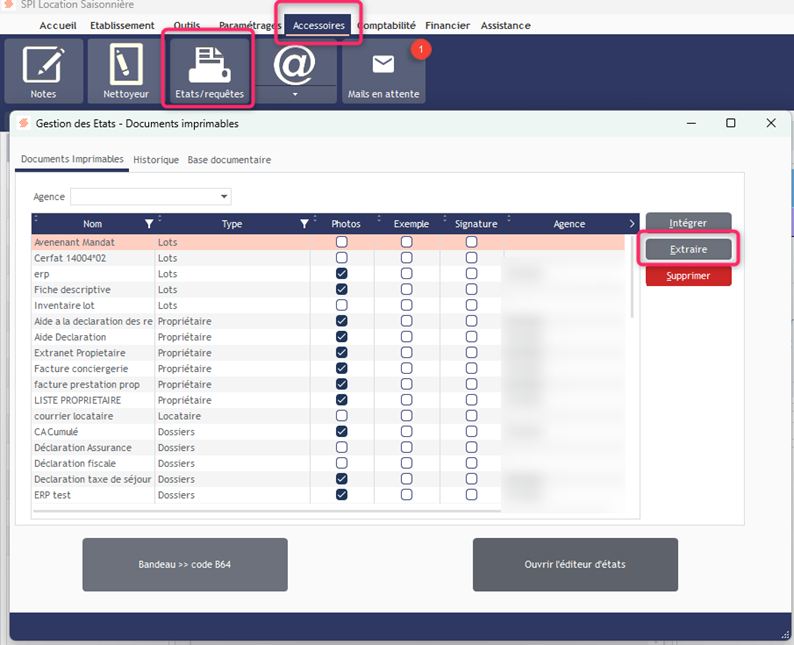This screenshot has width=794, height=645.
Task: Click Ouvrir l'éditeur d'états button
Action: tap(575, 565)
